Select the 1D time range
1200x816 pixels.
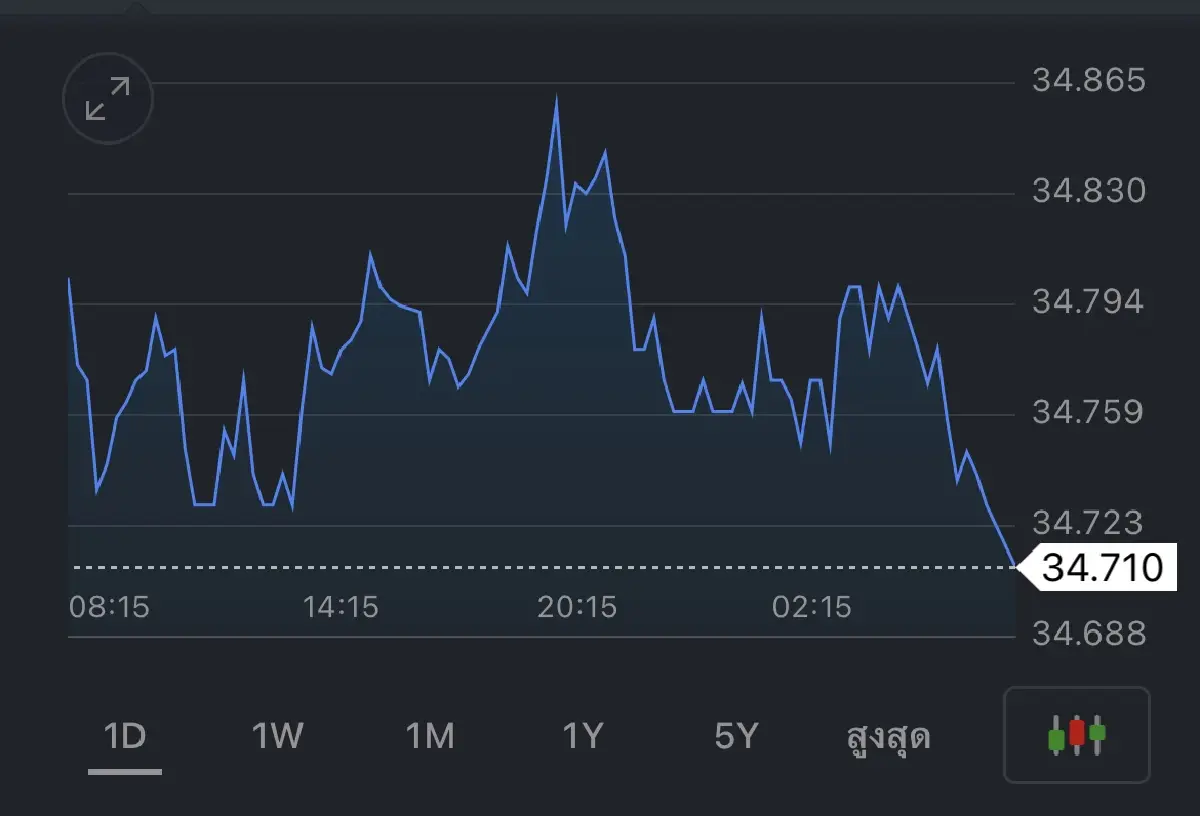(125, 737)
